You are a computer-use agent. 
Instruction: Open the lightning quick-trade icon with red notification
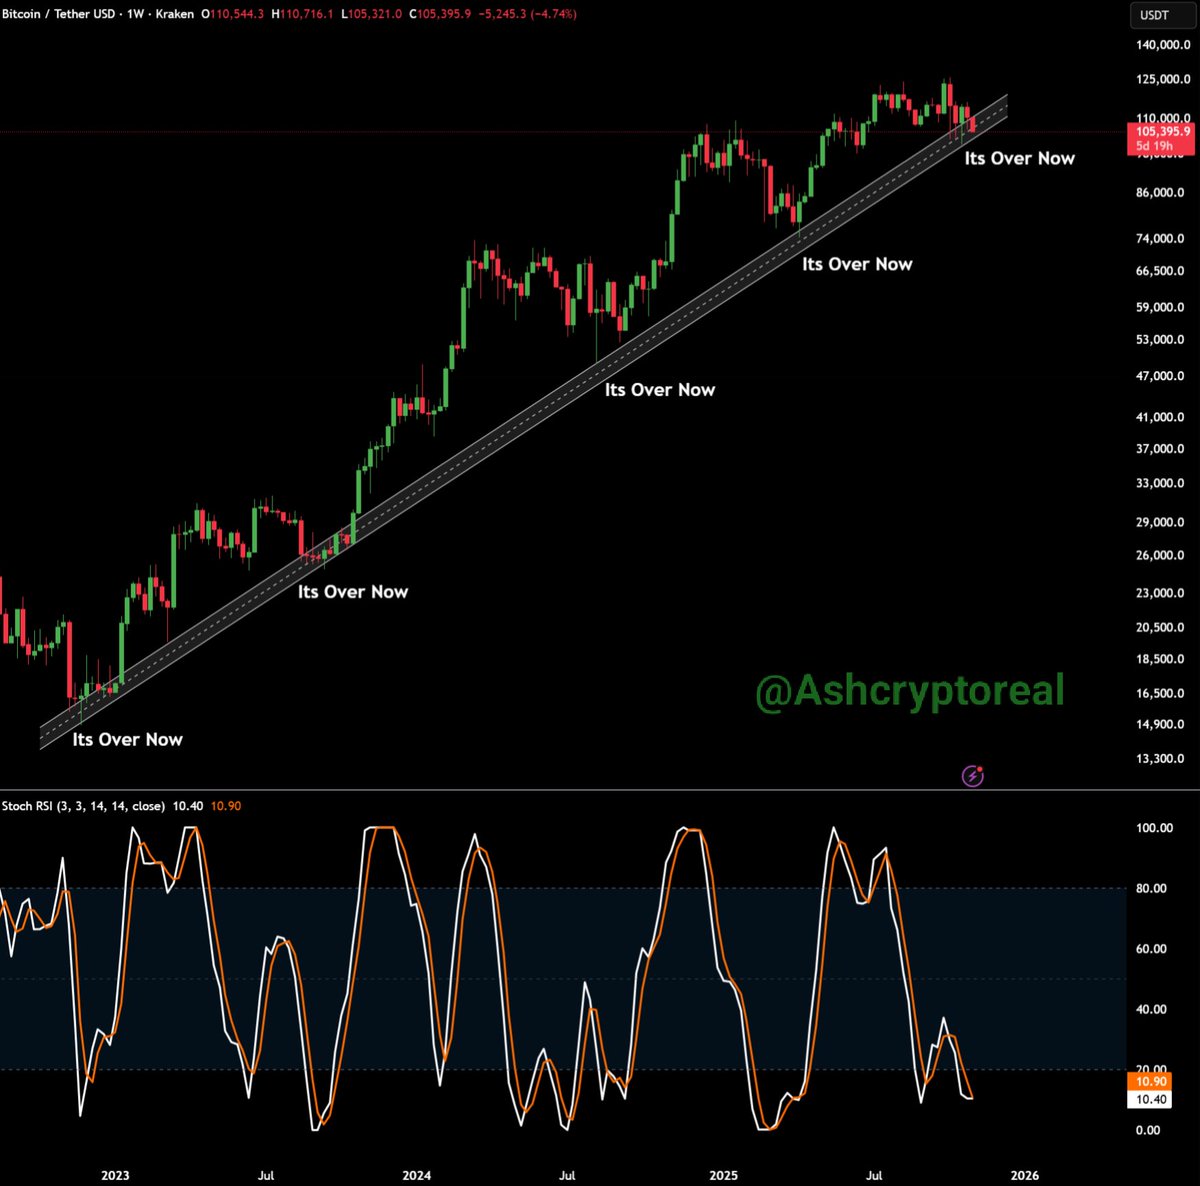tap(972, 775)
